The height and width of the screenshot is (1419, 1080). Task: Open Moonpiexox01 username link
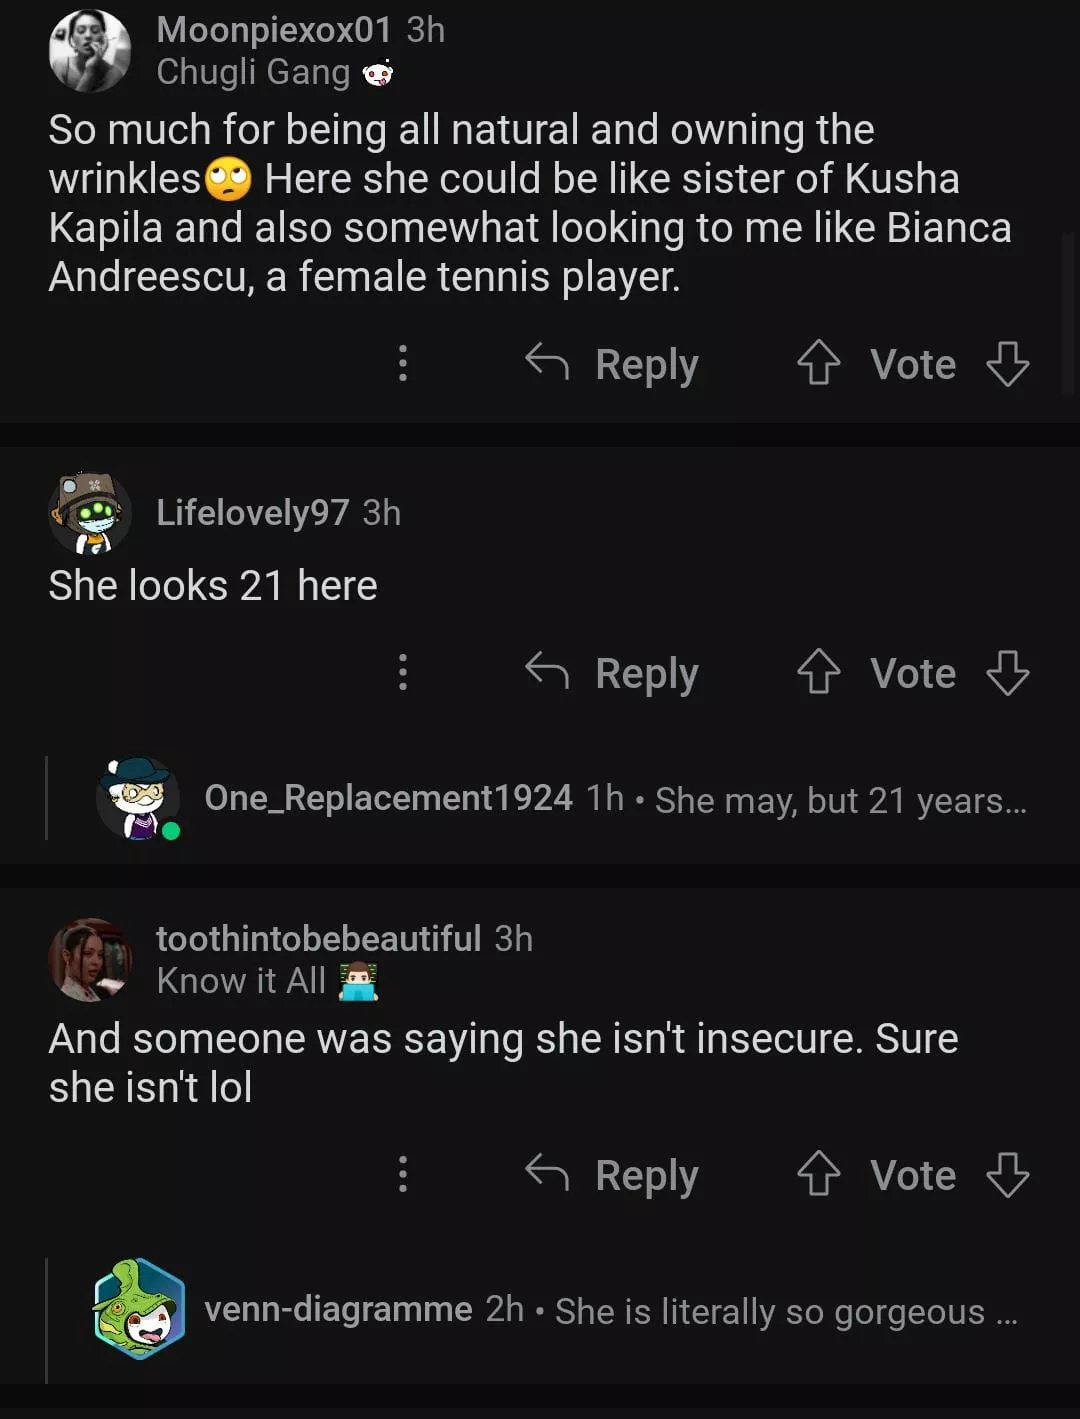point(273,30)
